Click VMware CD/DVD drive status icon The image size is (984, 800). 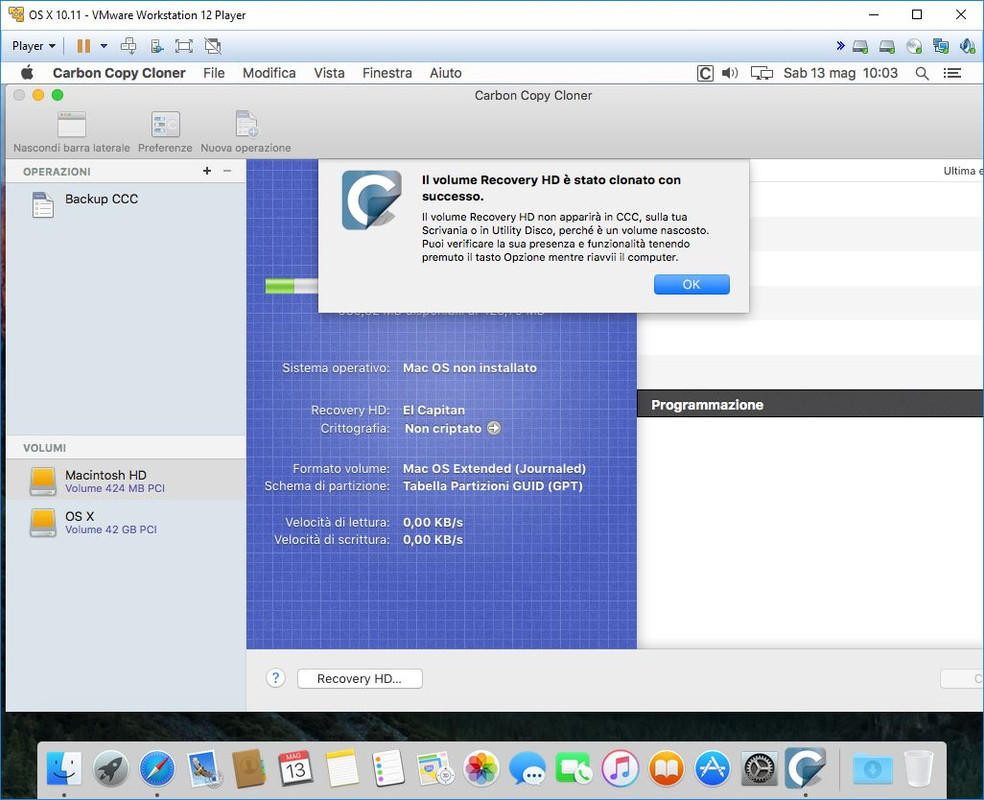914,46
